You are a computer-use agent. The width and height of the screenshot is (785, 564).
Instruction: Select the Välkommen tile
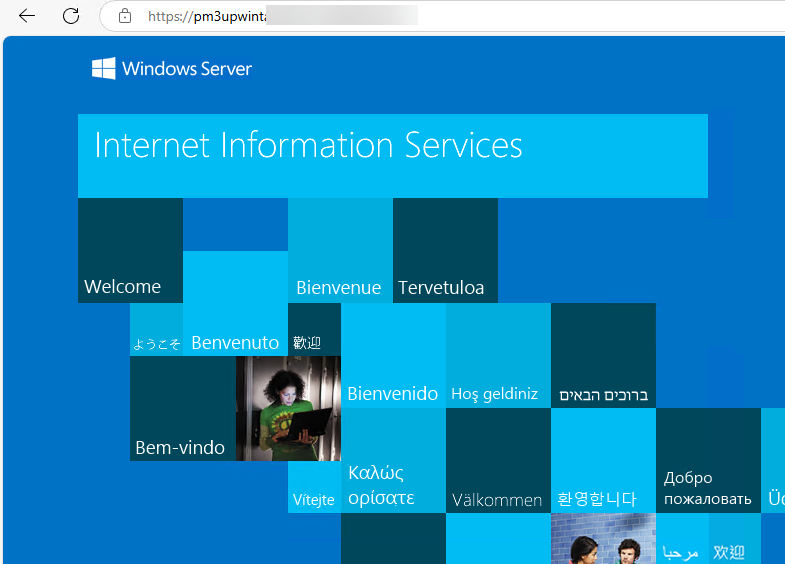click(x=499, y=460)
